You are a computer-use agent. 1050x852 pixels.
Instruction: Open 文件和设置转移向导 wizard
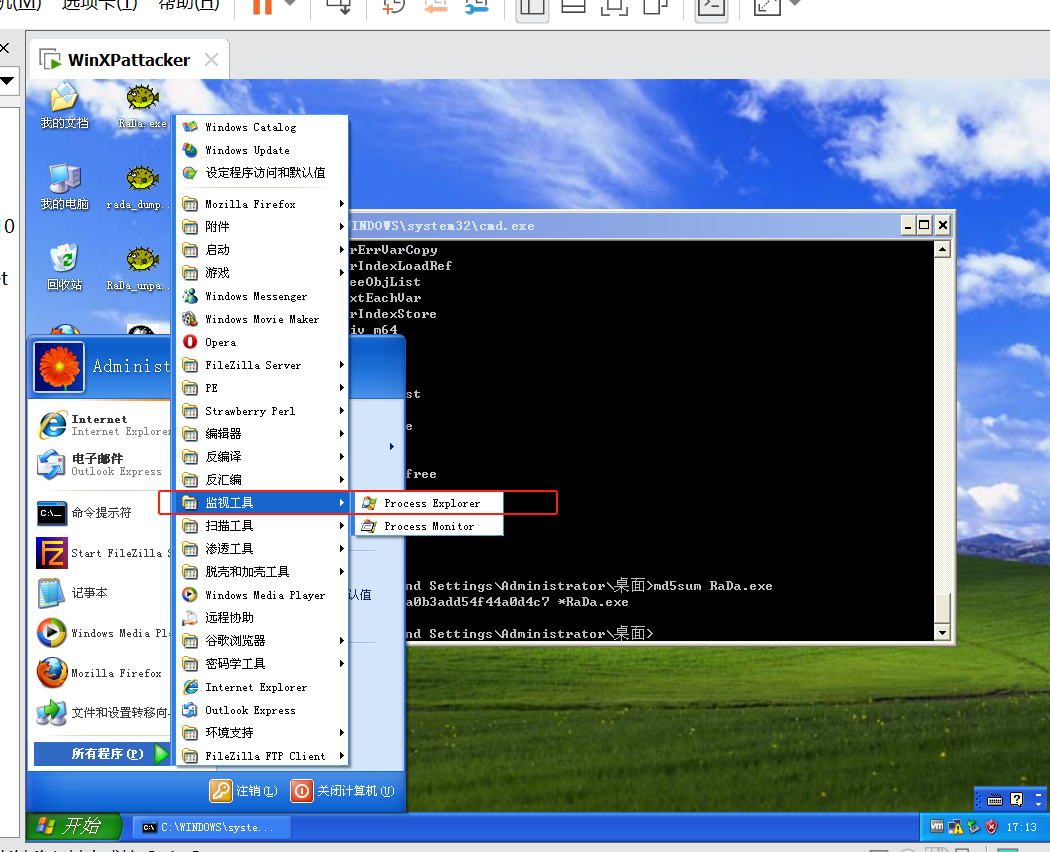[x=102, y=713]
